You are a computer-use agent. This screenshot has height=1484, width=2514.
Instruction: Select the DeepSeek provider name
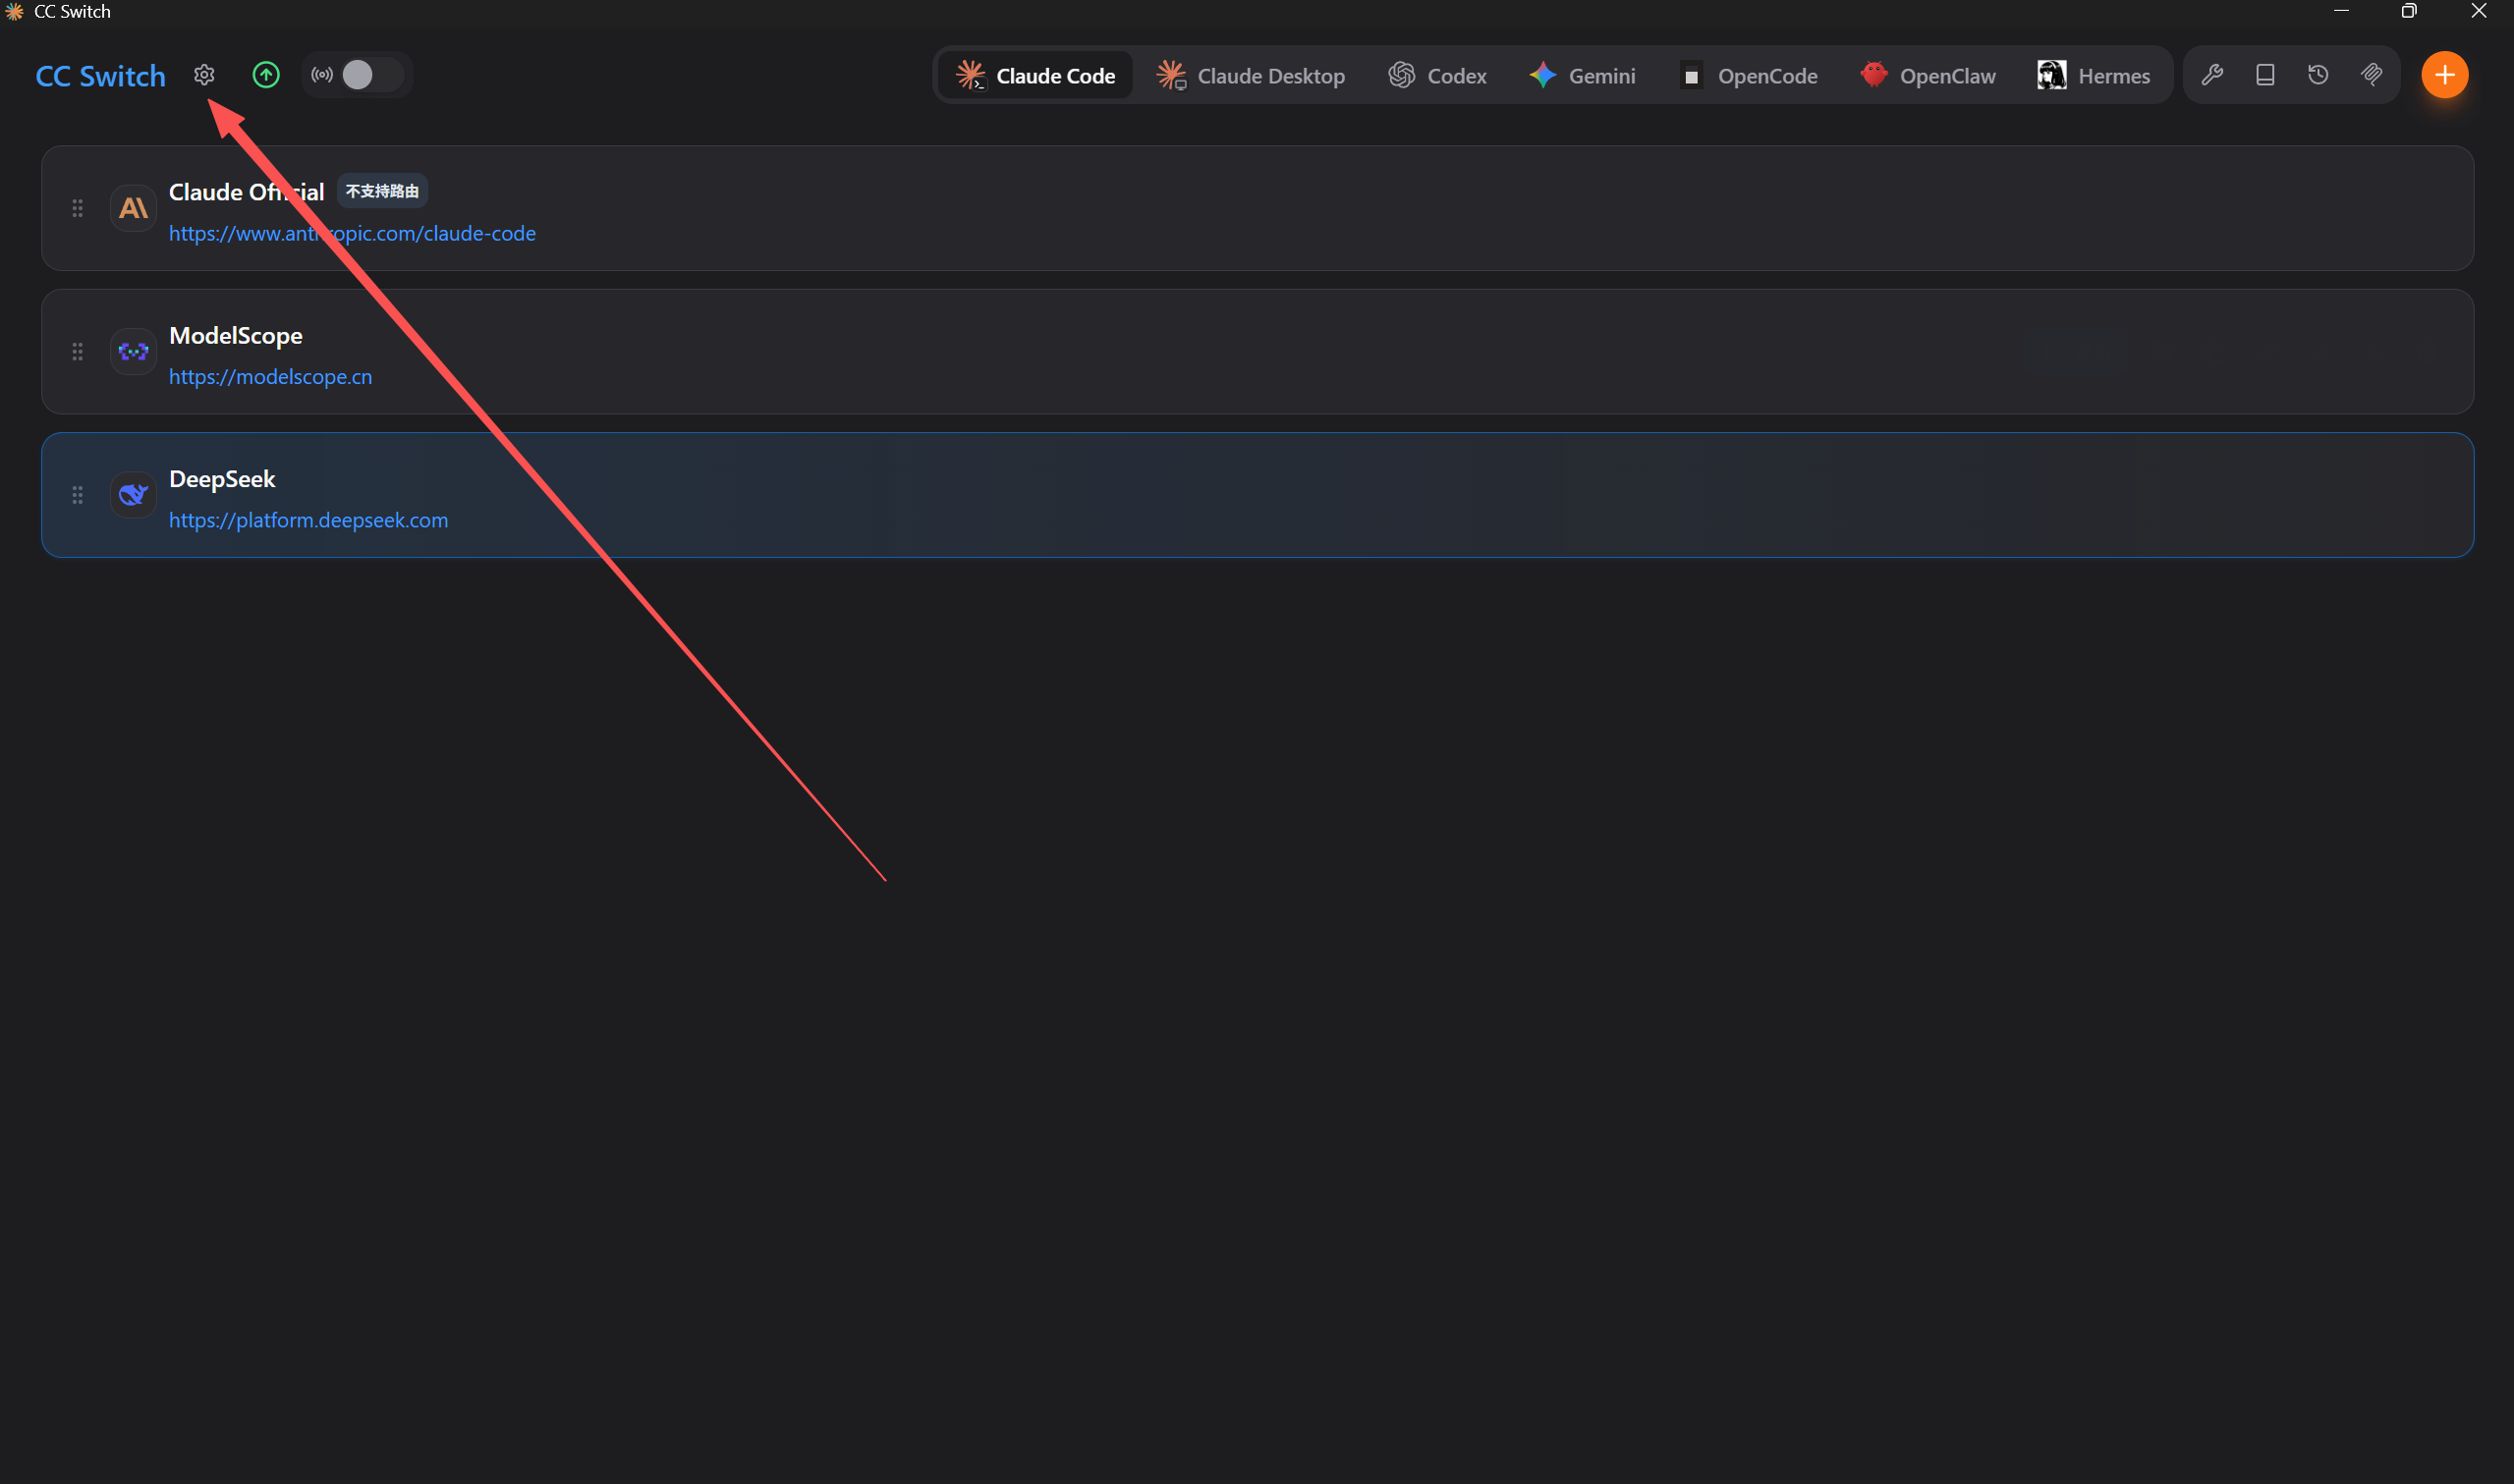pyautogui.click(x=222, y=479)
